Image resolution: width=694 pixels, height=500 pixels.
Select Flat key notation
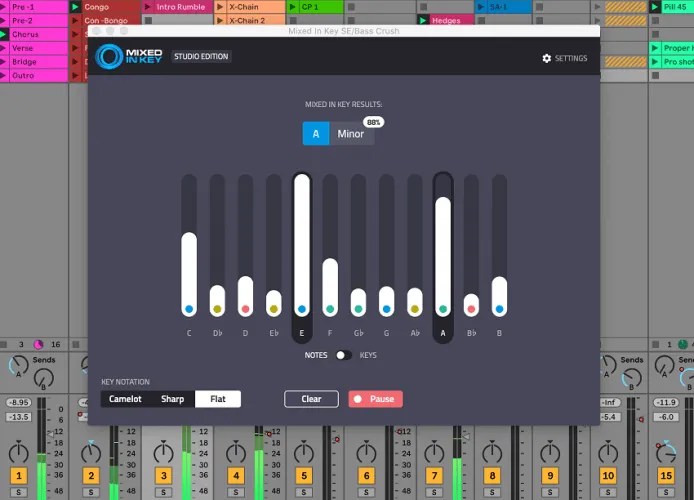click(218, 399)
